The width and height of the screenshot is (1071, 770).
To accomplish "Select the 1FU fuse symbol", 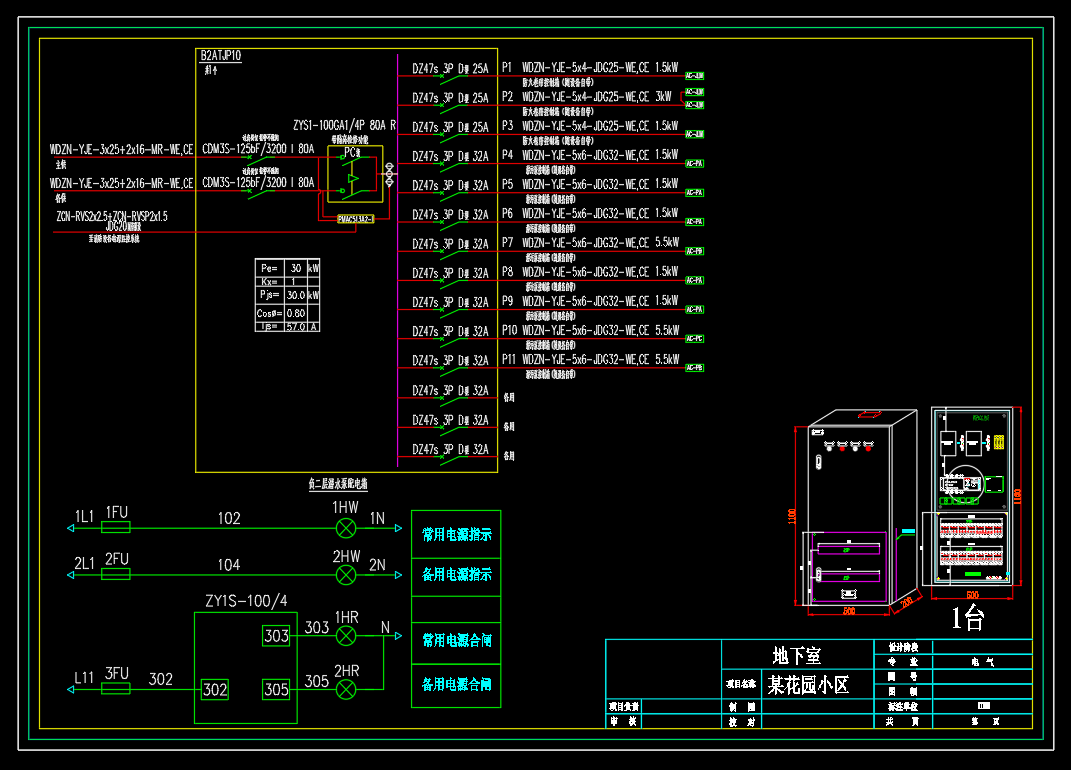I will [x=116, y=527].
